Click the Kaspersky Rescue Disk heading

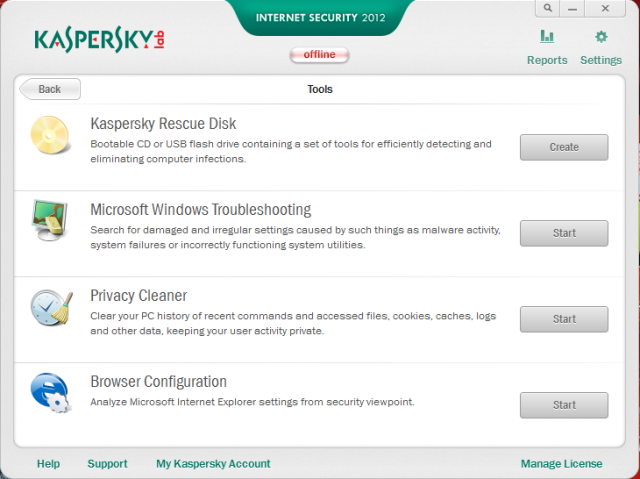[x=163, y=124]
